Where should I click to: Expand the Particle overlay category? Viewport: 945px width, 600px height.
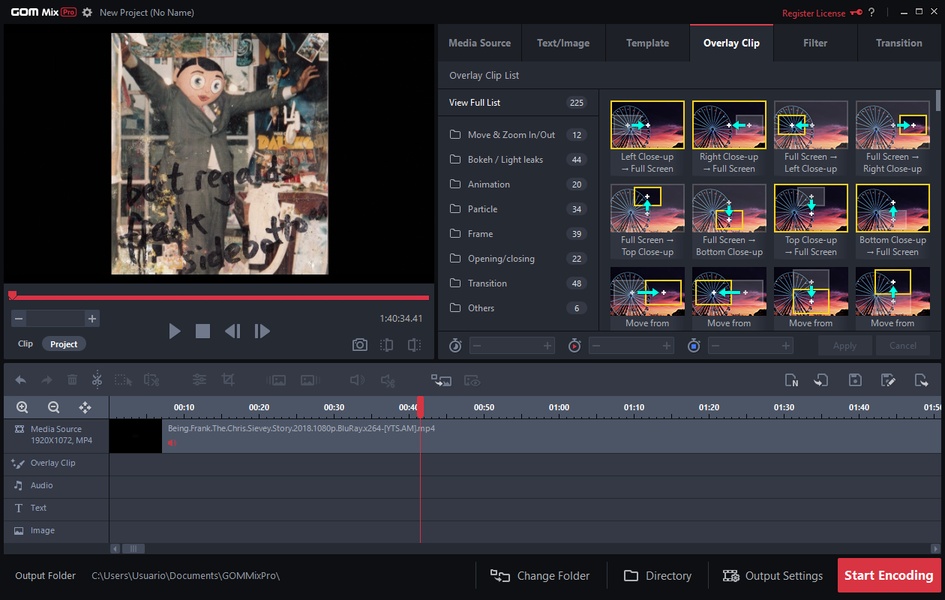pos(483,209)
